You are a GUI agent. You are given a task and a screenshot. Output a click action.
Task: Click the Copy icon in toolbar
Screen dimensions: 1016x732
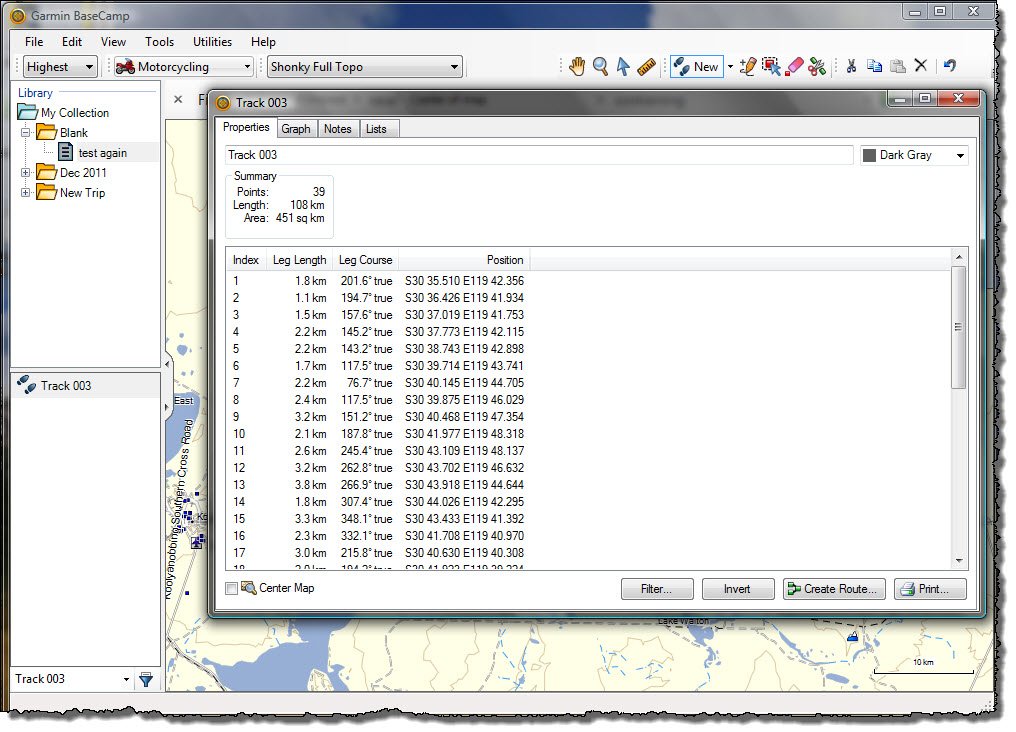pos(874,65)
